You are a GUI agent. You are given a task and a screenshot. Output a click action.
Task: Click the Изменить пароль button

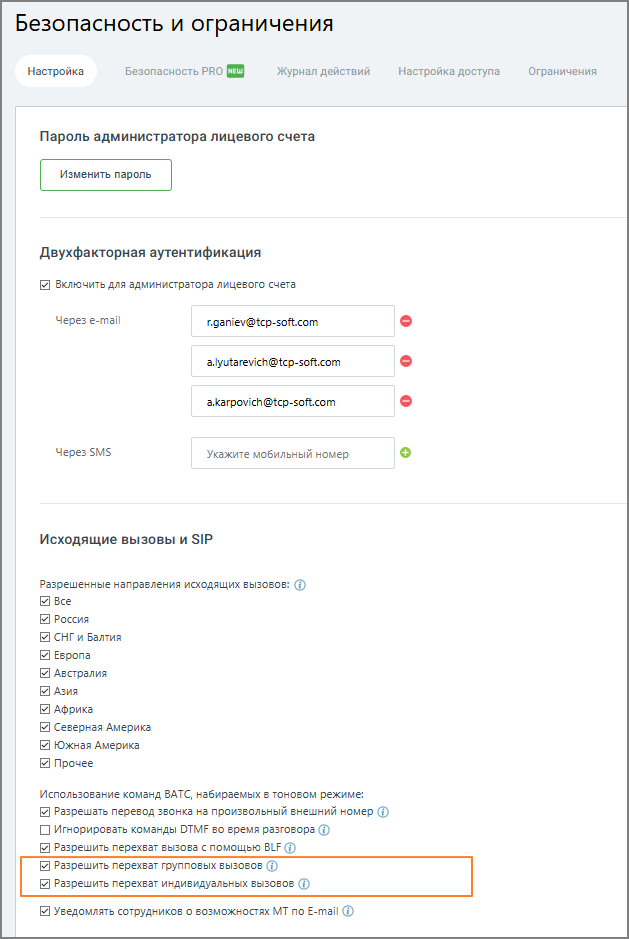[106, 175]
